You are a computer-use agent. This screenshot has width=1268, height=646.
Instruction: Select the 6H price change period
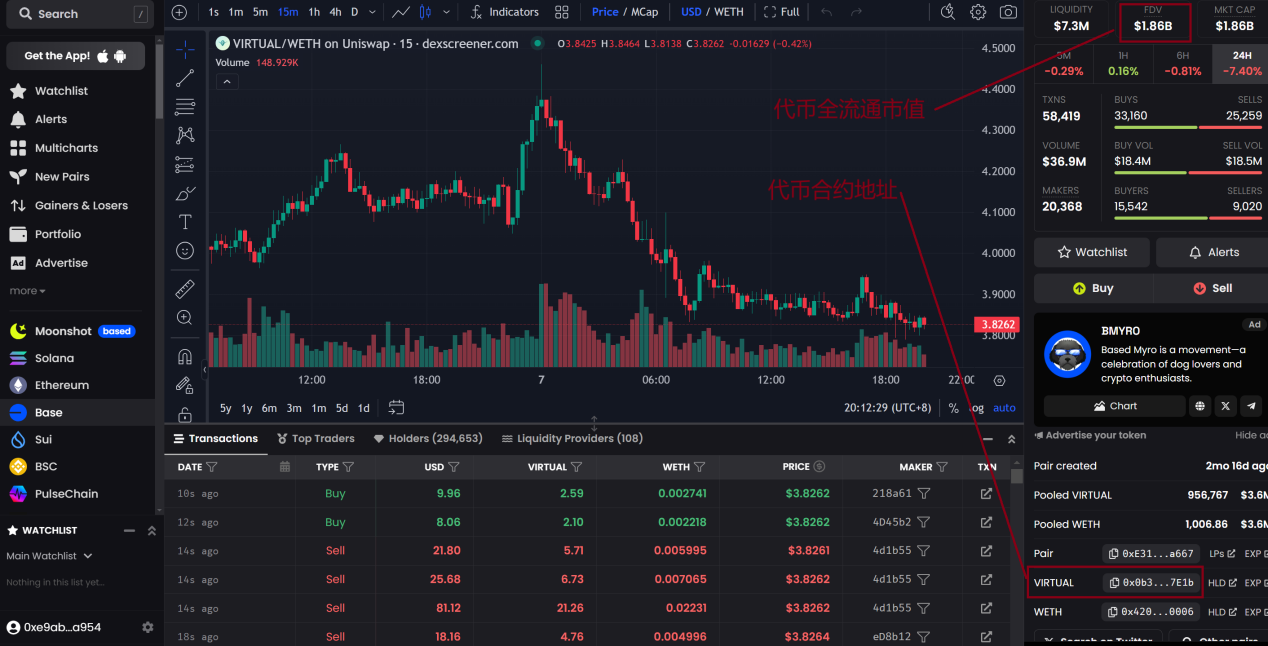tap(1183, 64)
